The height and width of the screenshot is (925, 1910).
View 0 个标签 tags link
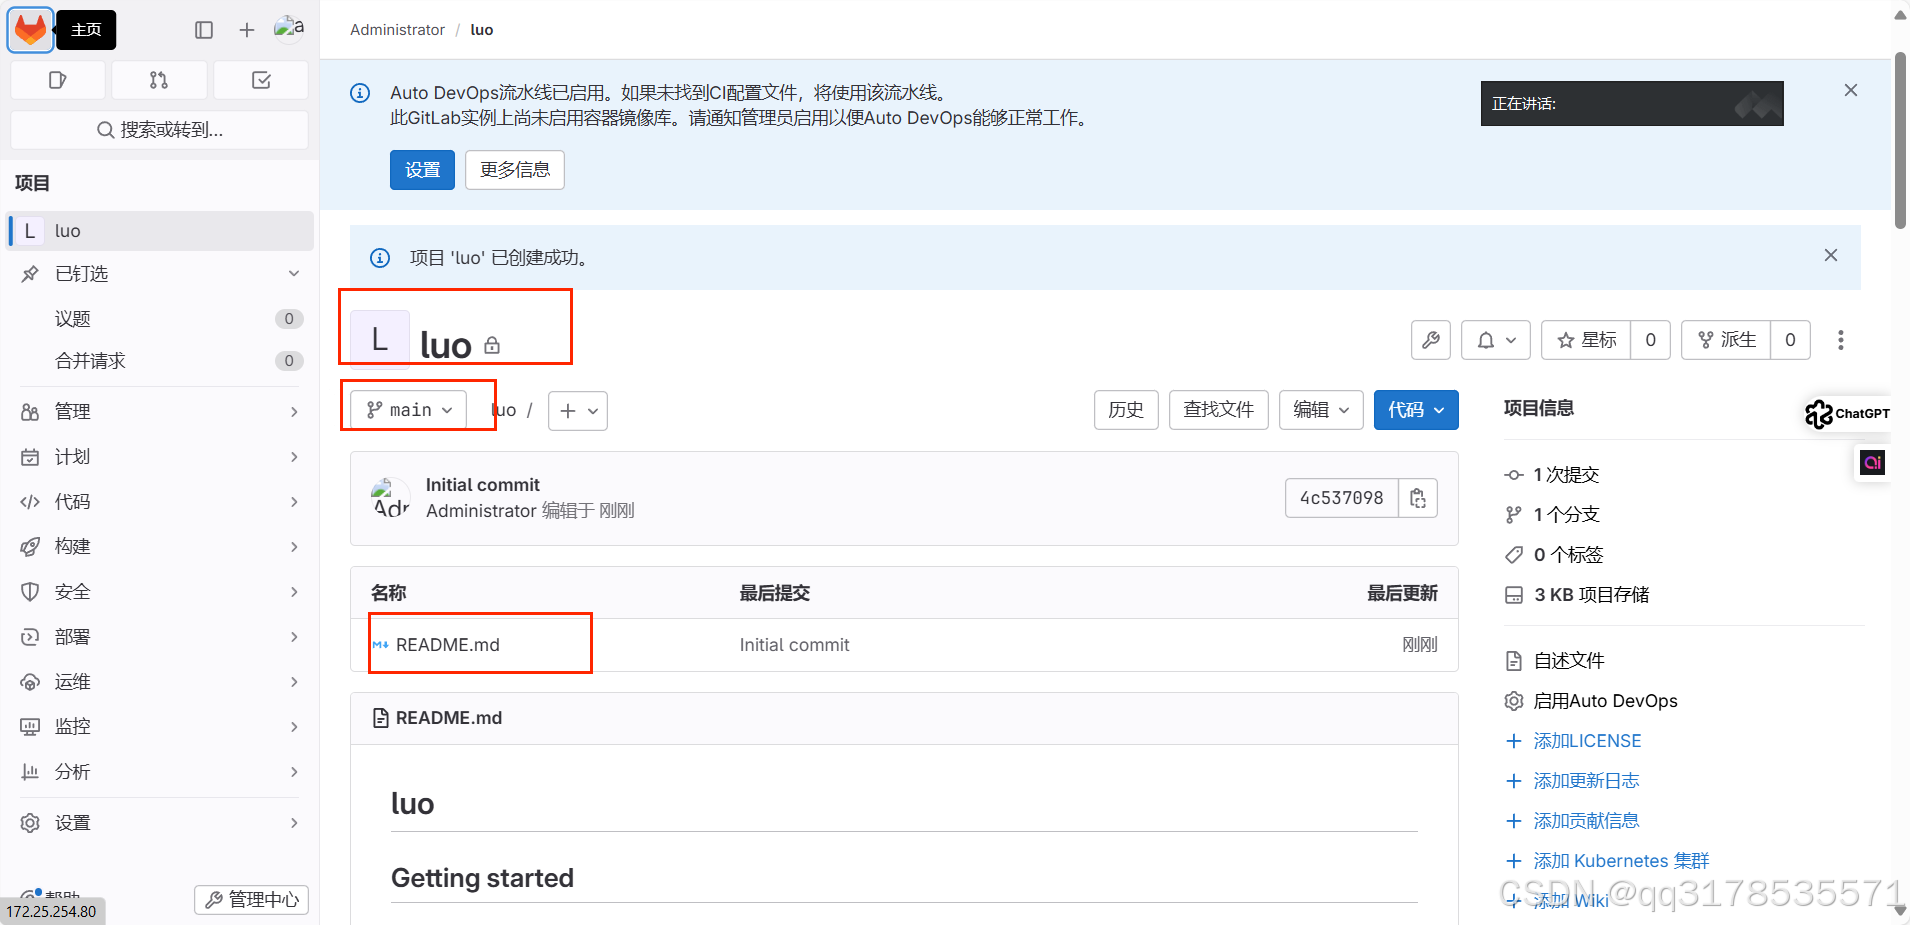pos(1568,555)
